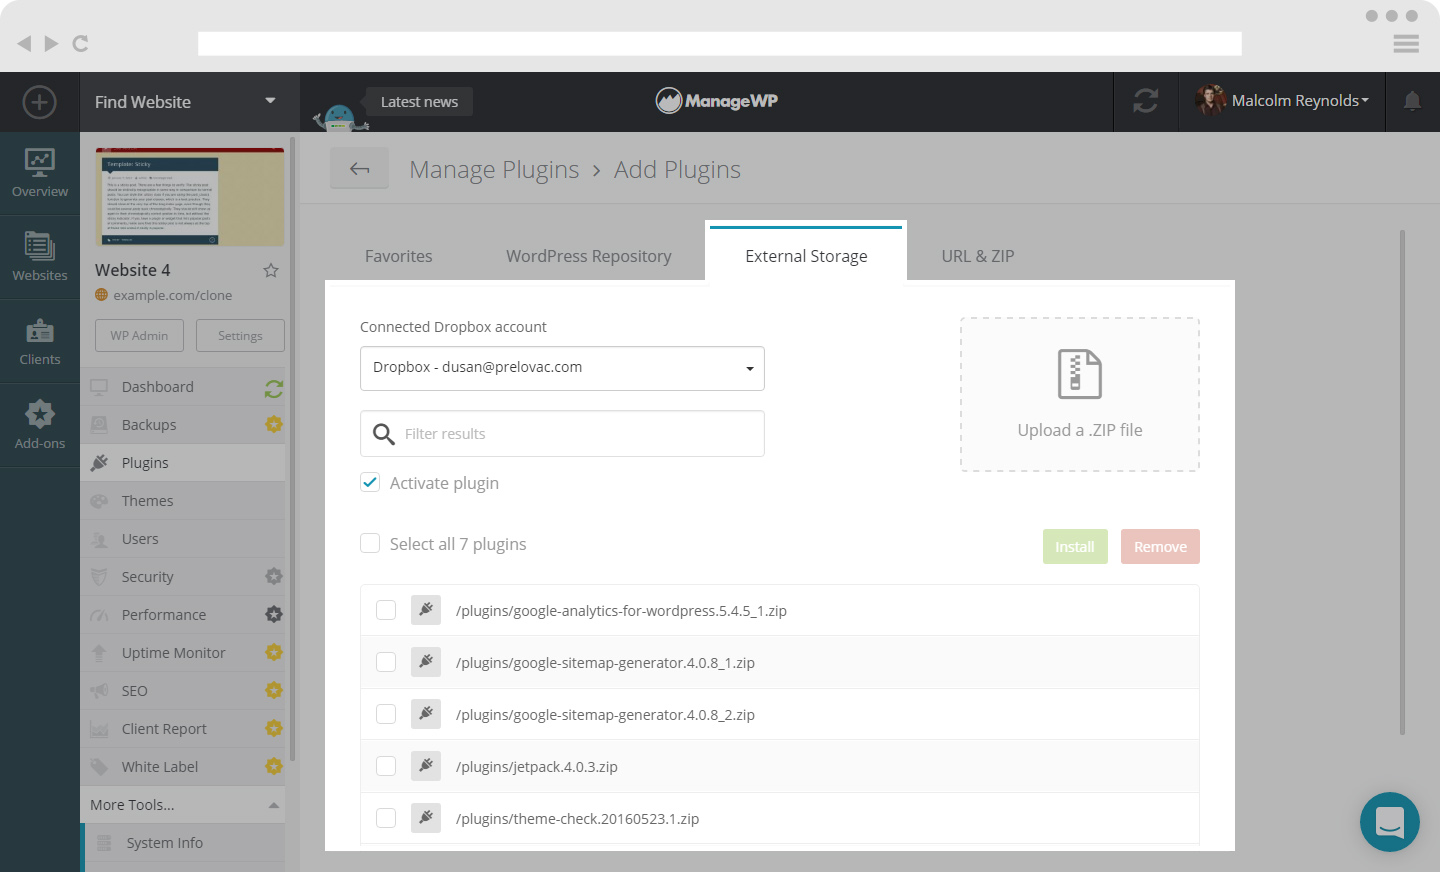Image resolution: width=1440 pixels, height=872 pixels.
Task: Open the Add-ons section in left rail
Action: 40,426
